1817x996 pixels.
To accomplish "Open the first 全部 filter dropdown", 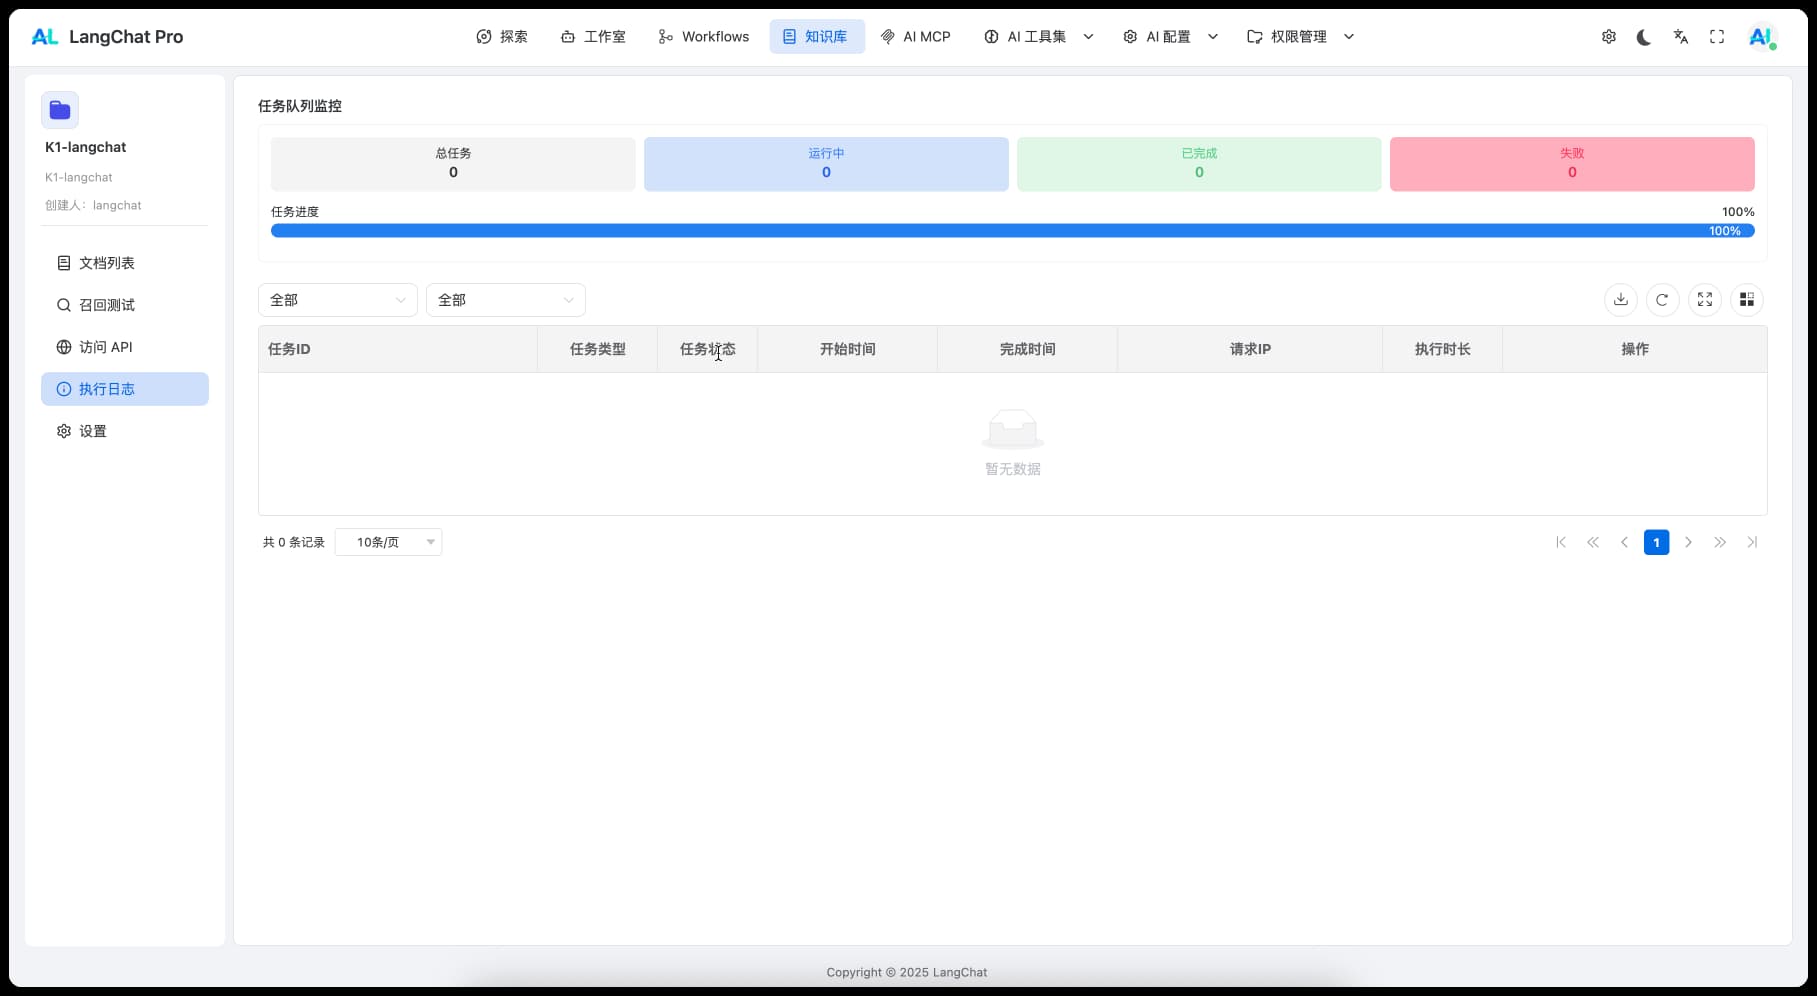I will click(337, 300).
